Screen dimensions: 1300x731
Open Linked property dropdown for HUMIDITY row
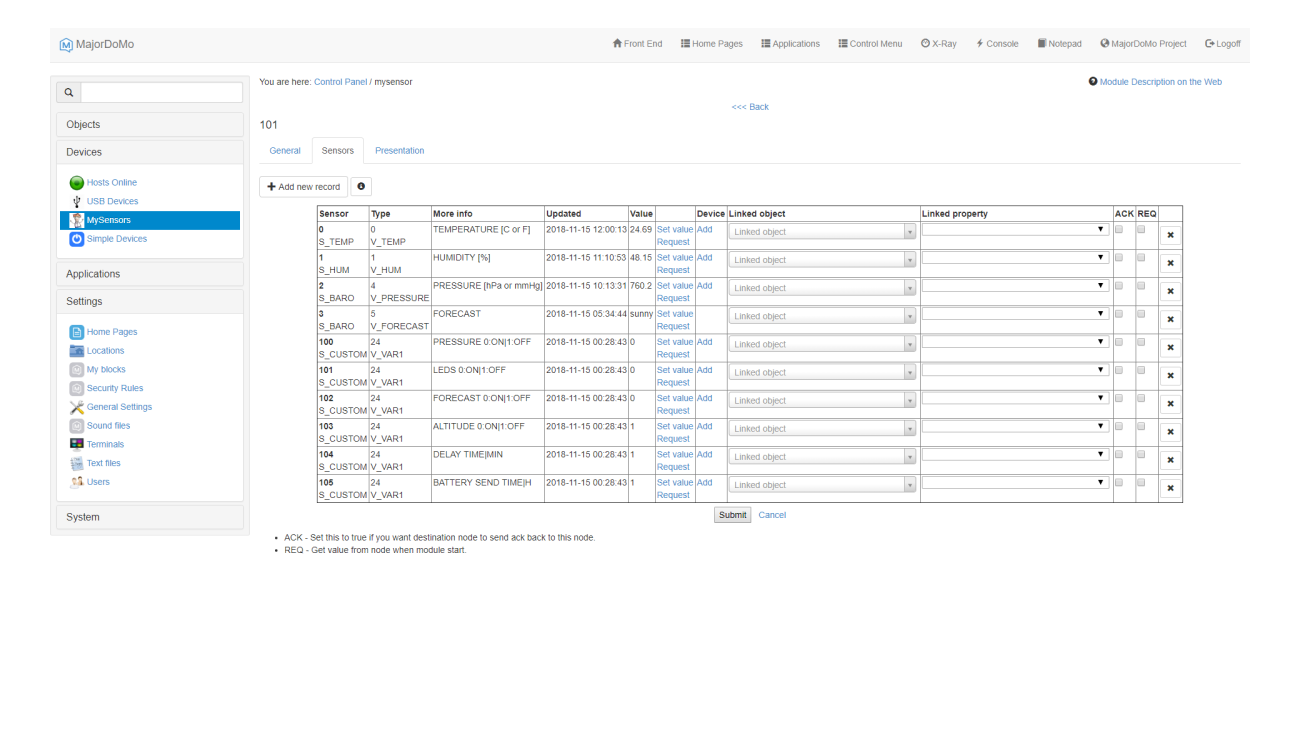1015,258
